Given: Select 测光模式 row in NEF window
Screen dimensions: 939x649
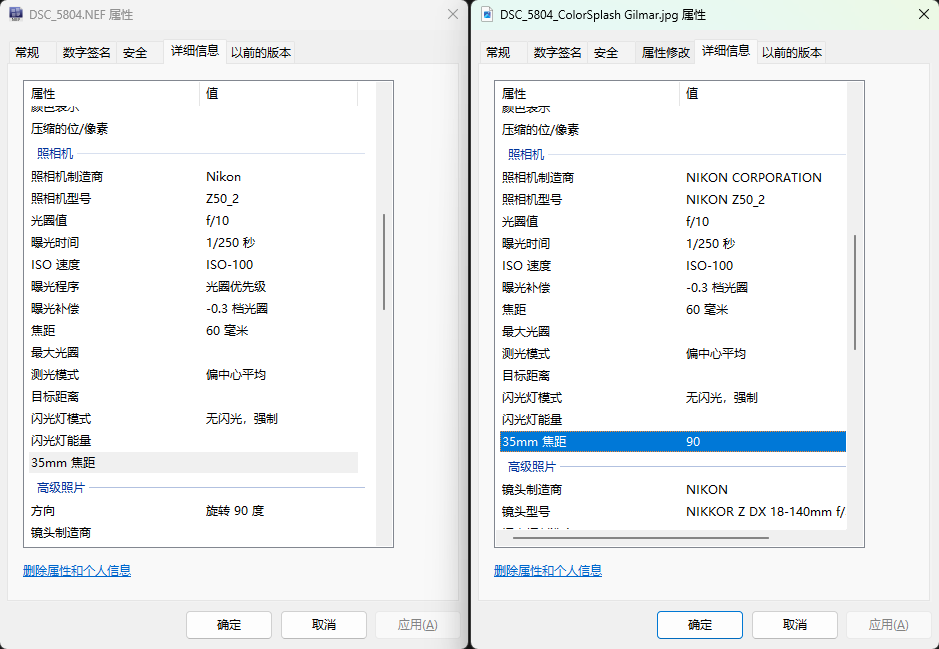Looking at the screenshot, I should (x=193, y=375).
